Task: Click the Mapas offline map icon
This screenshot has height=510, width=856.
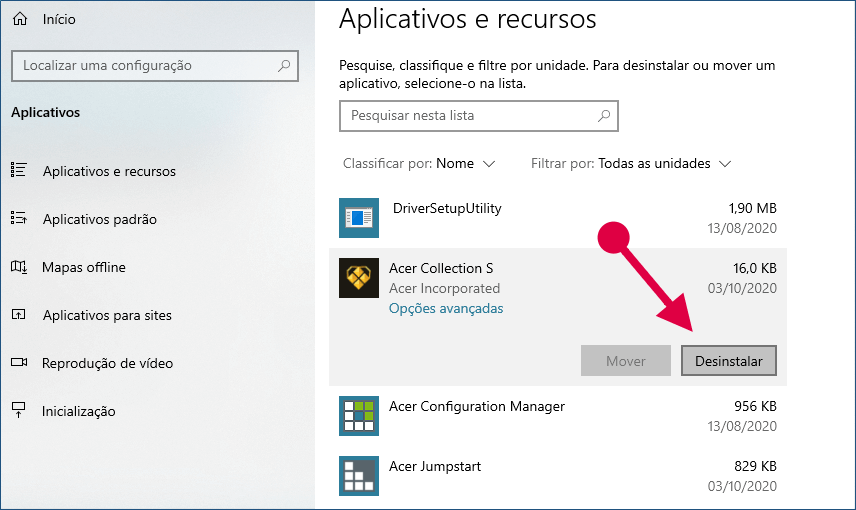Action: point(19,266)
